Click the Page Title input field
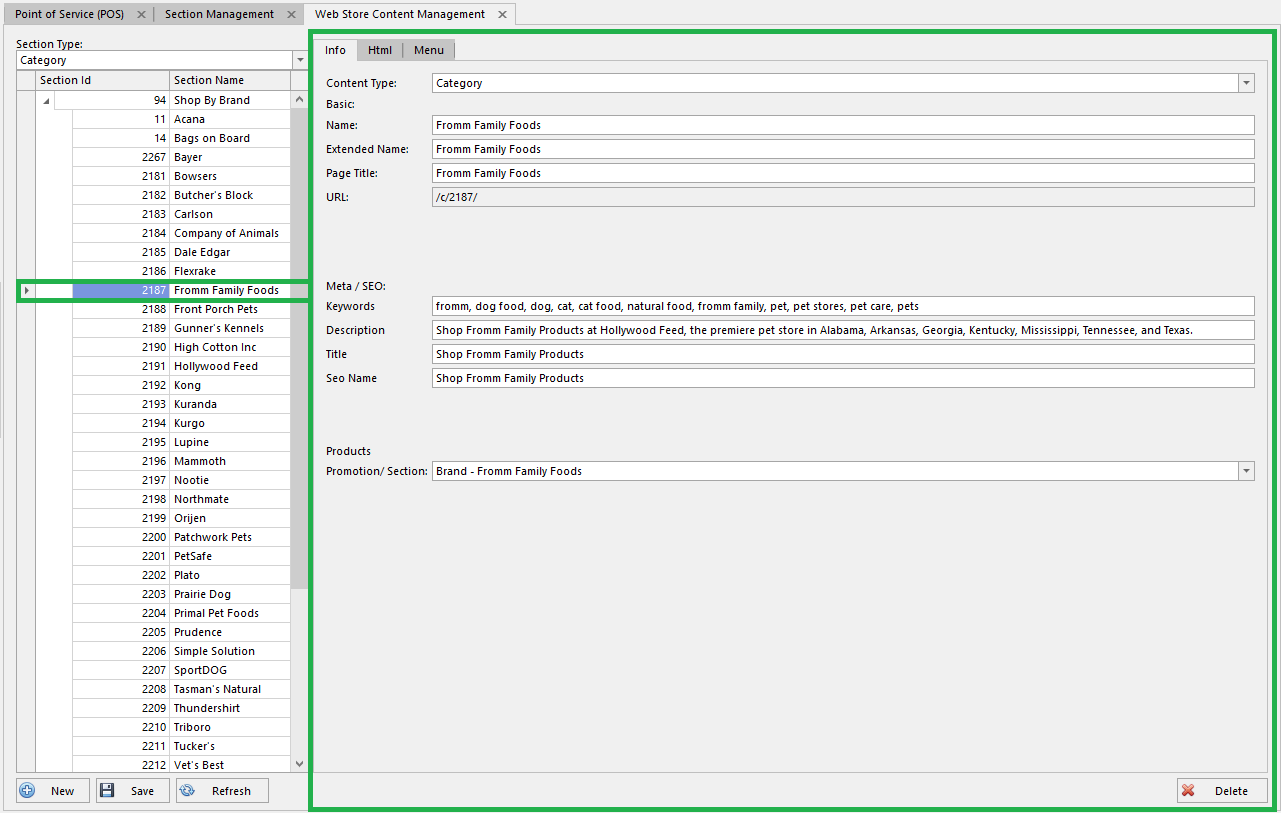Screen dimensions: 1281x813 tap(843, 173)
